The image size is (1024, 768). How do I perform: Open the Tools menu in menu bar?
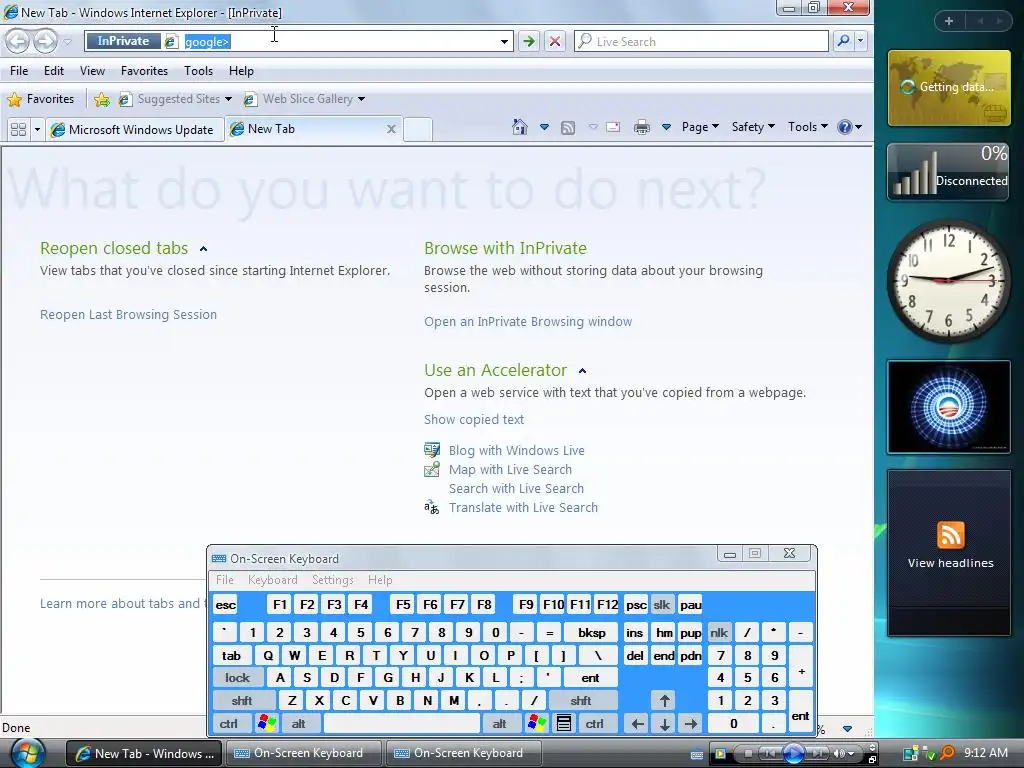coord(198,71)
